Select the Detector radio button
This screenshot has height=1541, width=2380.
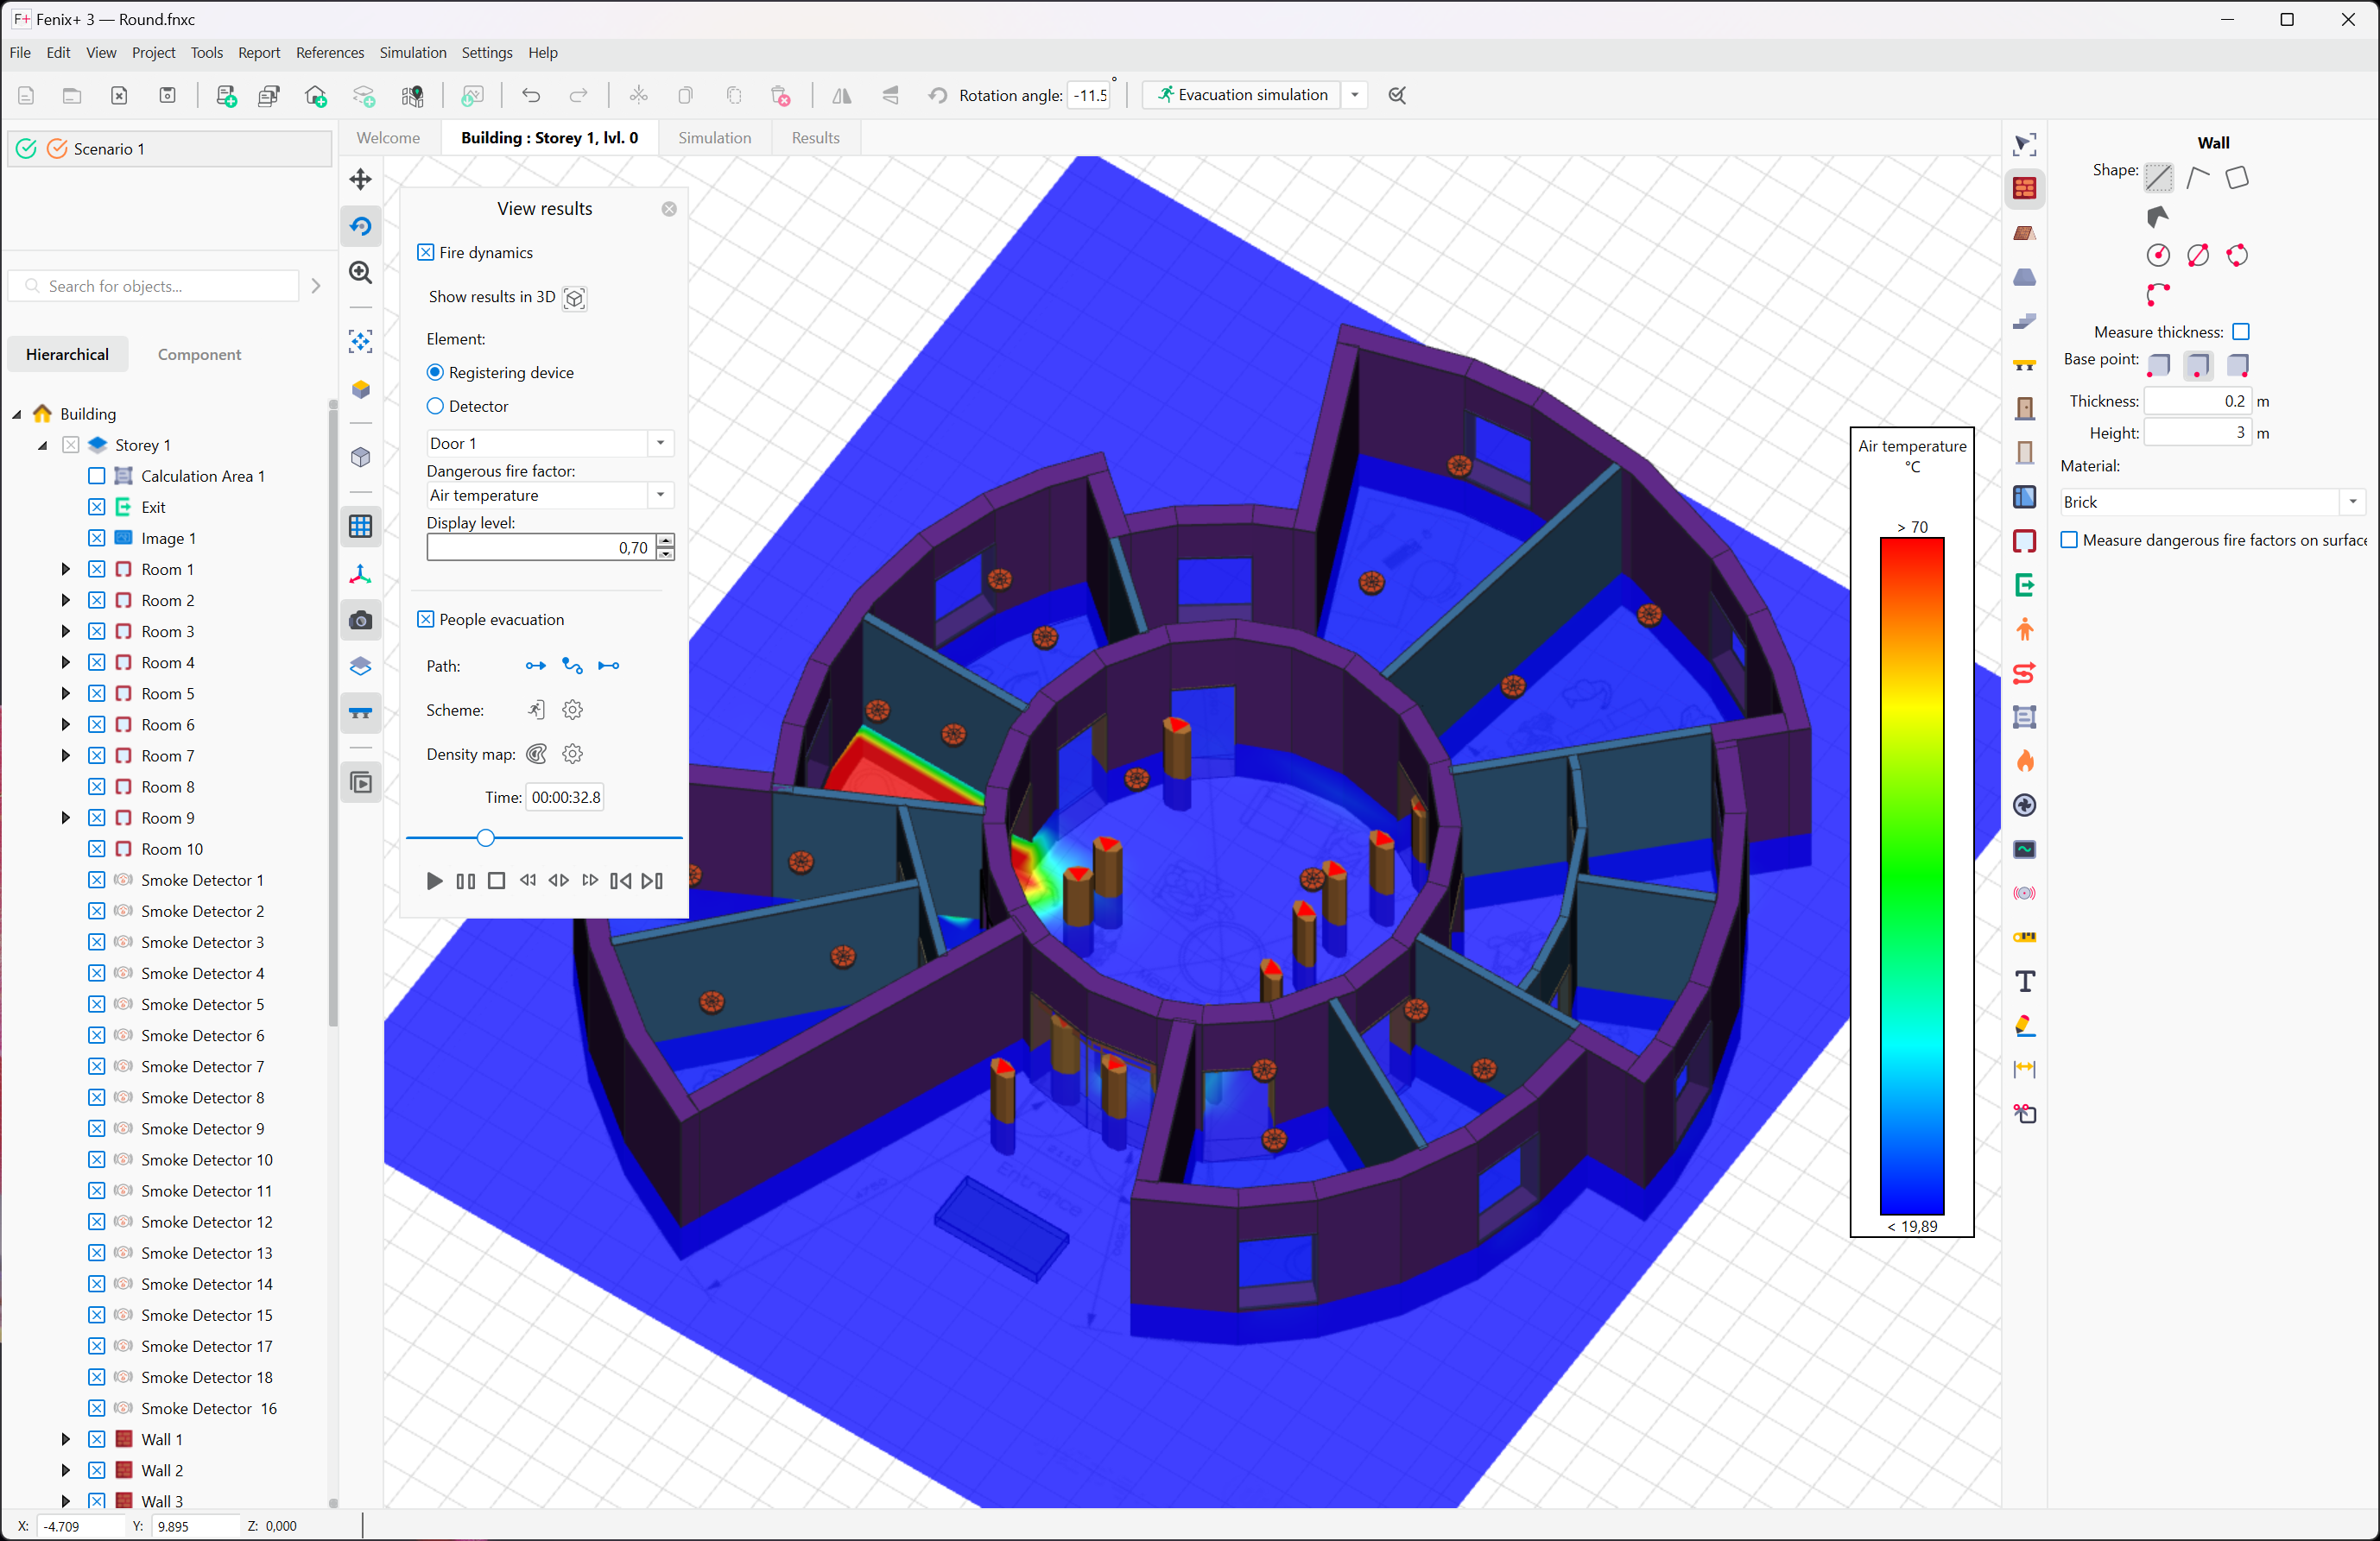435,406
